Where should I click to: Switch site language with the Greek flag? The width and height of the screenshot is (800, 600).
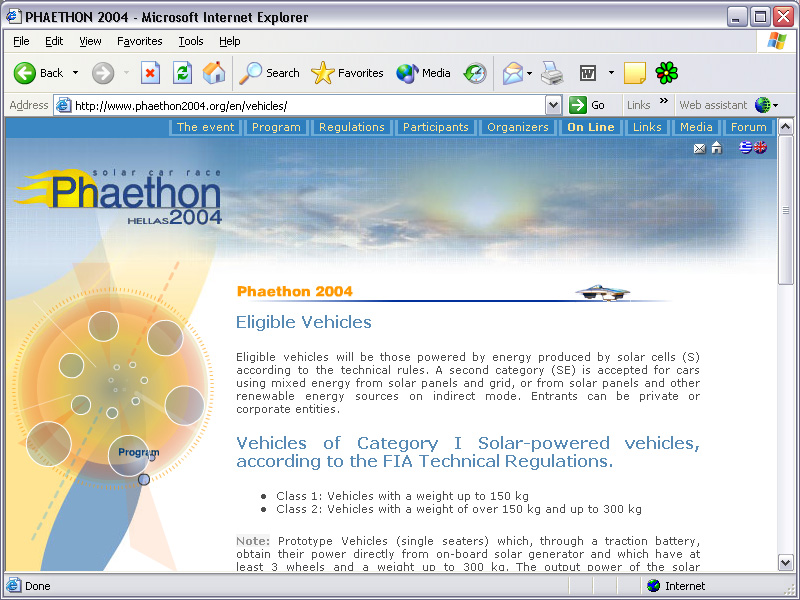click(745, 147)
